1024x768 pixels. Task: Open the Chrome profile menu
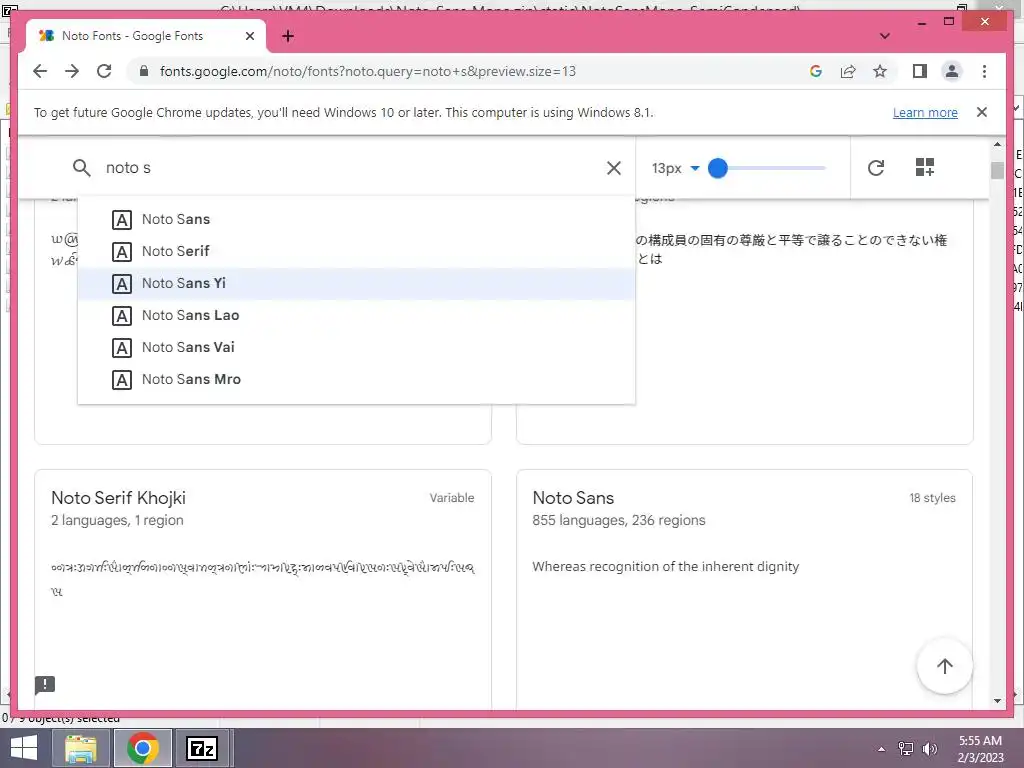pos(952,71)
